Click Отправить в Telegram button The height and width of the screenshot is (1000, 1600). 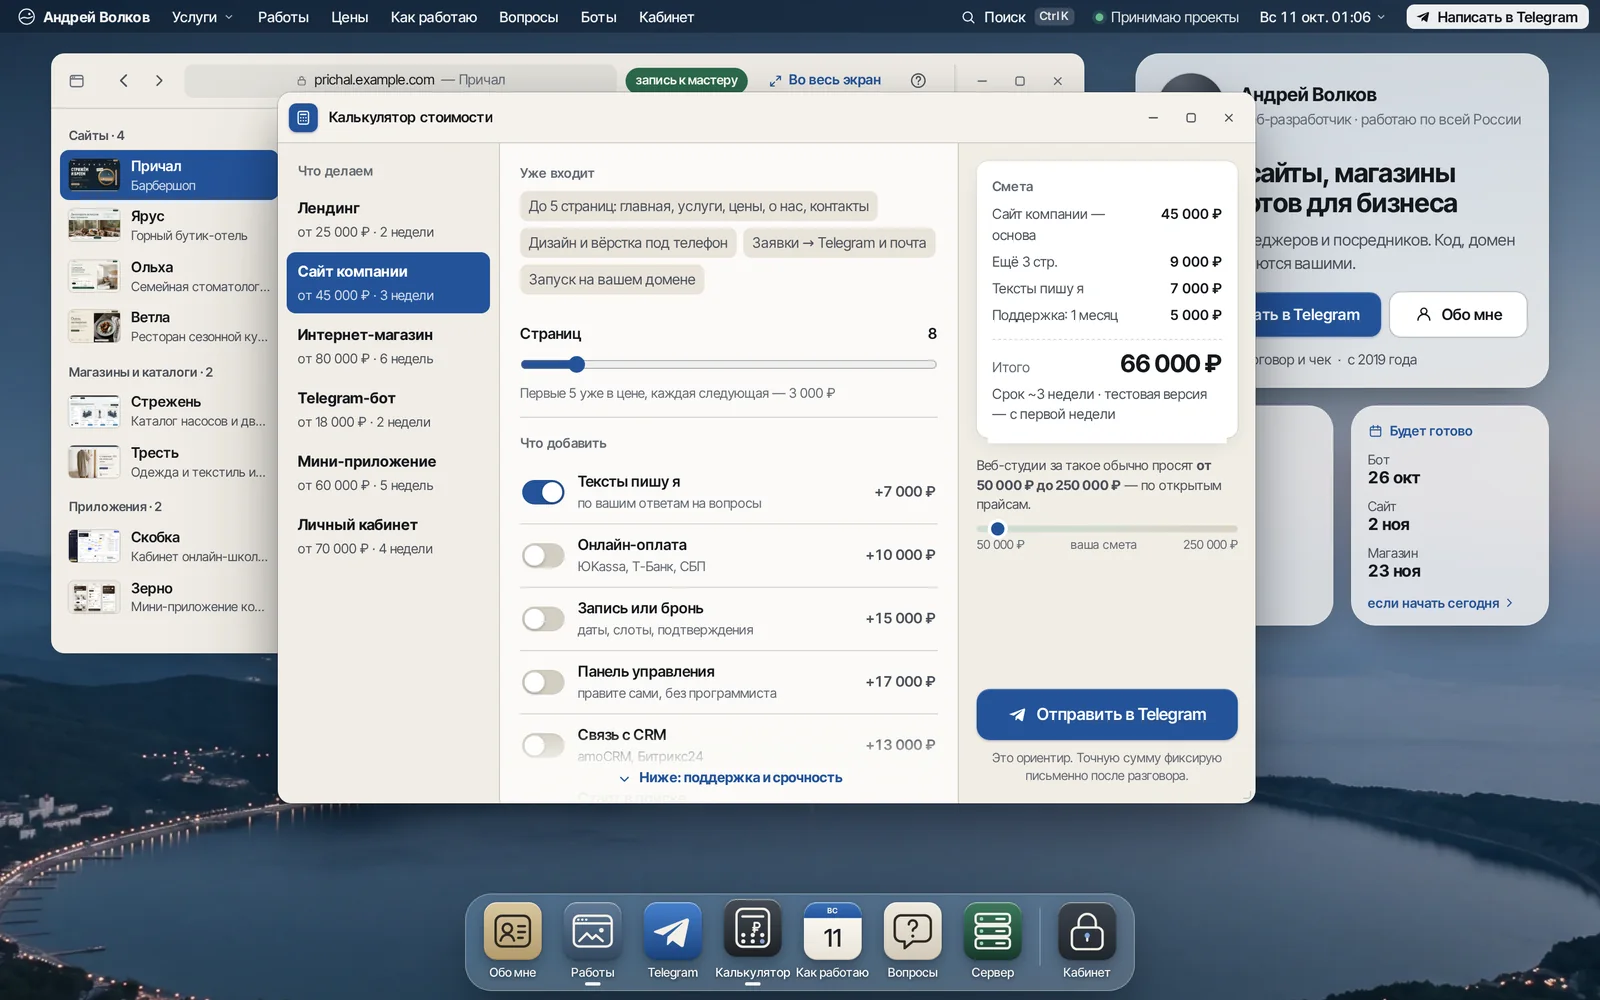[x=1107, y=714]
